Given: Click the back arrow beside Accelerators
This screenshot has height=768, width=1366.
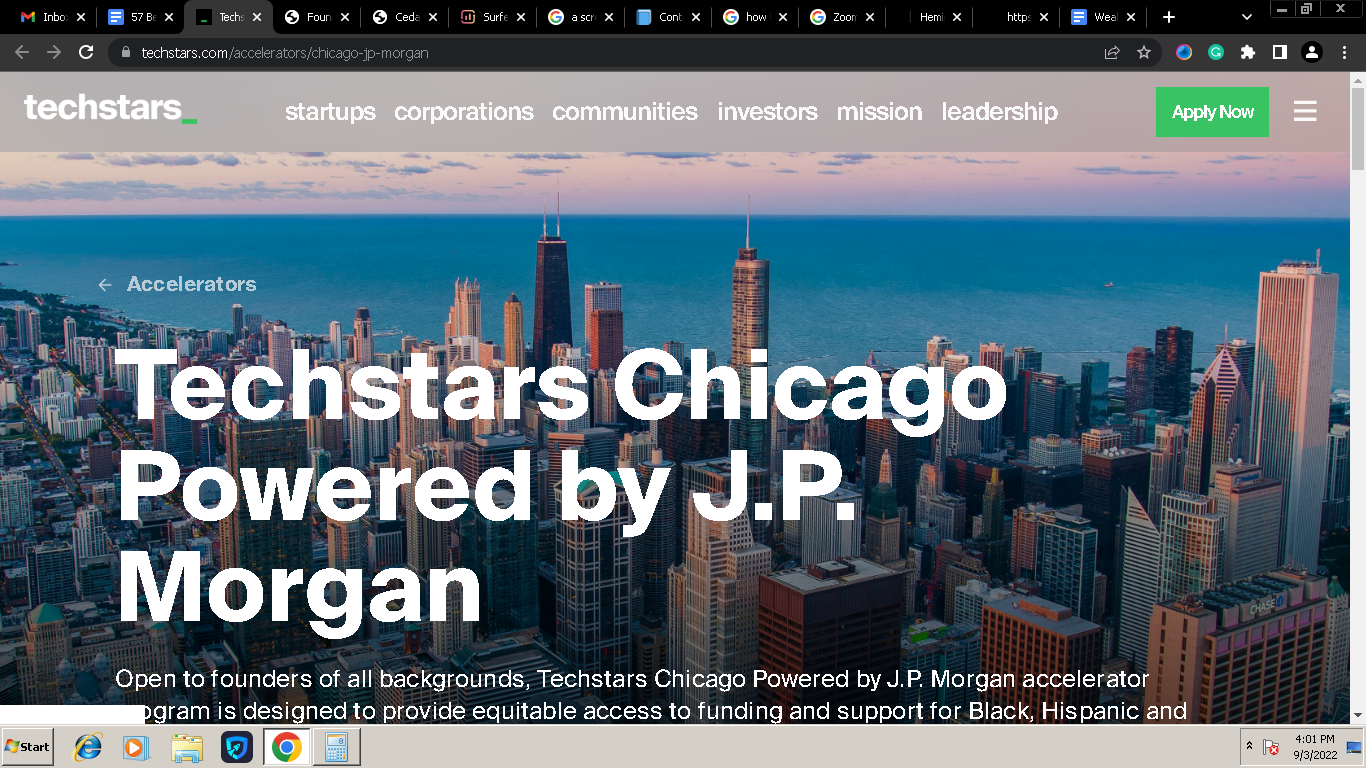Looking at the screenshot, I should [x=104, y=285].
